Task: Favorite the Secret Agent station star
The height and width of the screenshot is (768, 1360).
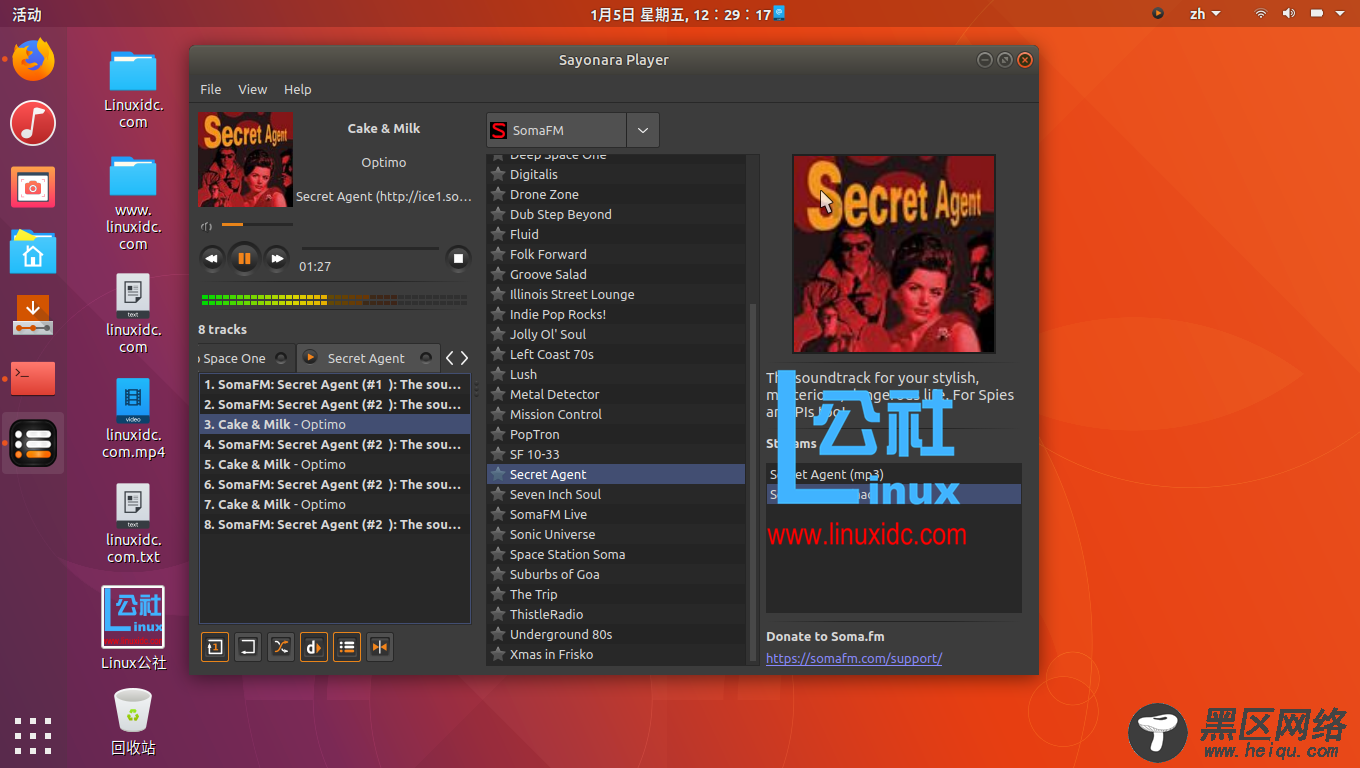Action: pos(498,474)
